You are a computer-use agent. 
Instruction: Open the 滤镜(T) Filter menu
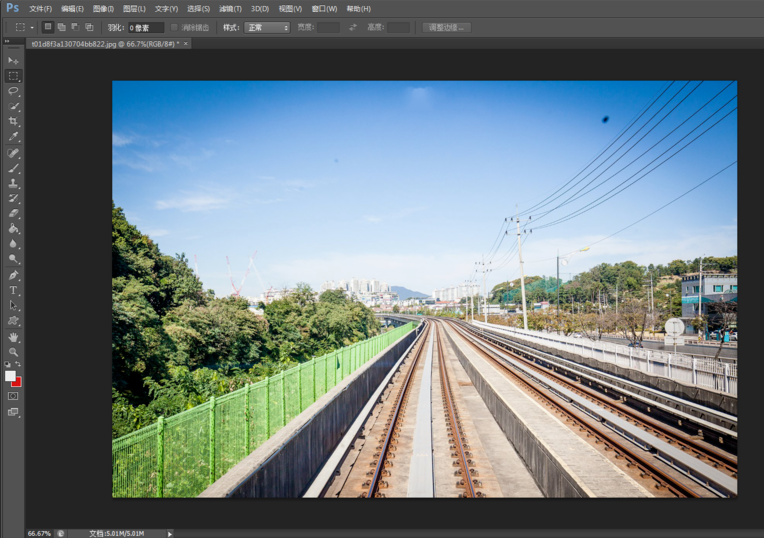pyautogui.click(x=230, y=8)
